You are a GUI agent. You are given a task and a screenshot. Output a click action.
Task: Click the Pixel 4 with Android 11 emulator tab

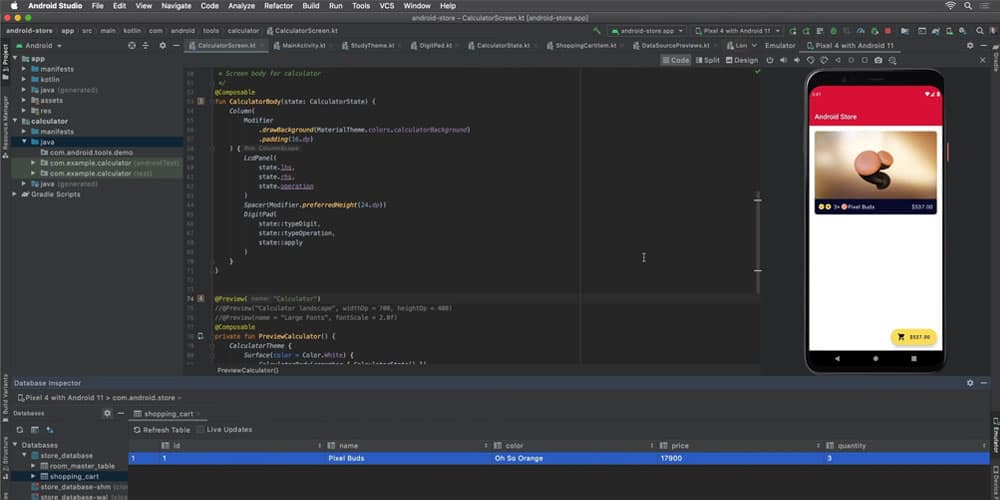850,46
